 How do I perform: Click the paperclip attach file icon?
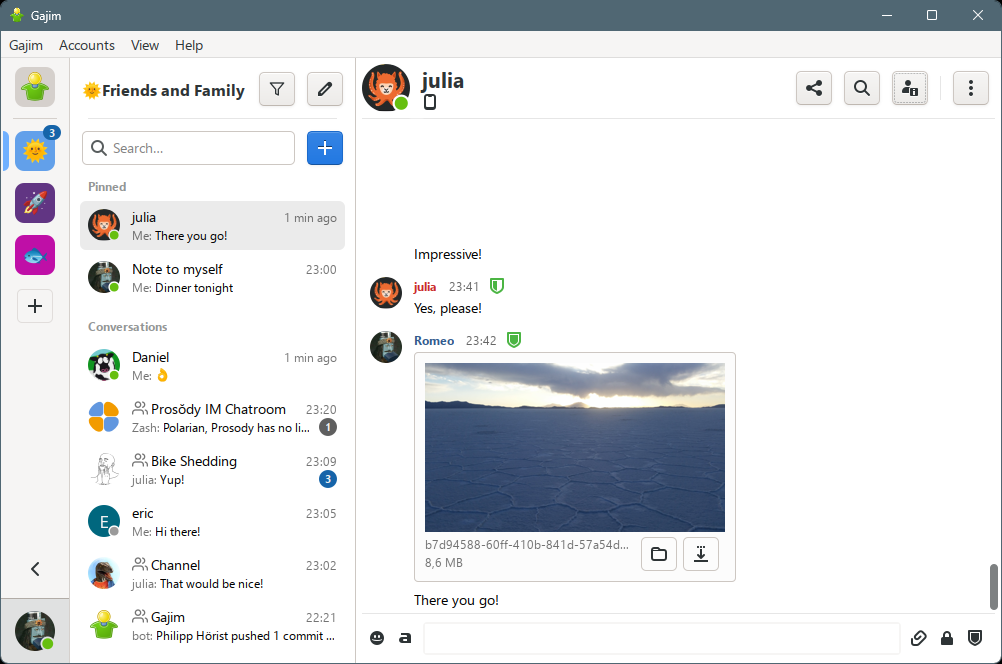[918, 638]
